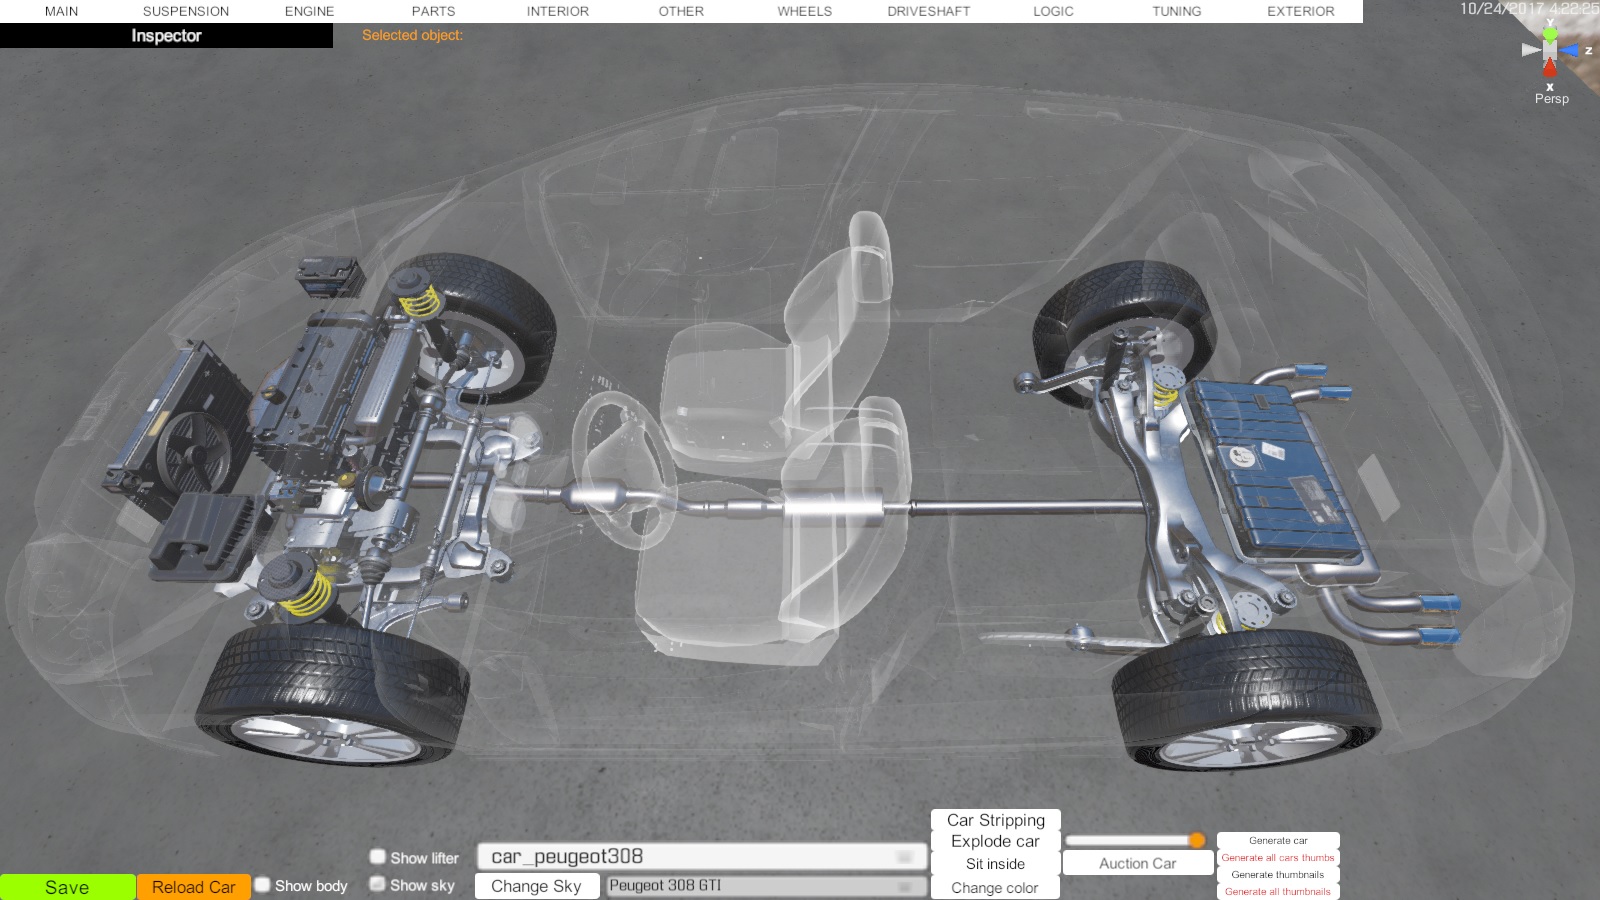Toggle the Show sky checkbox
Viewport: 1600px width, 900px height.
coord(378,884)
